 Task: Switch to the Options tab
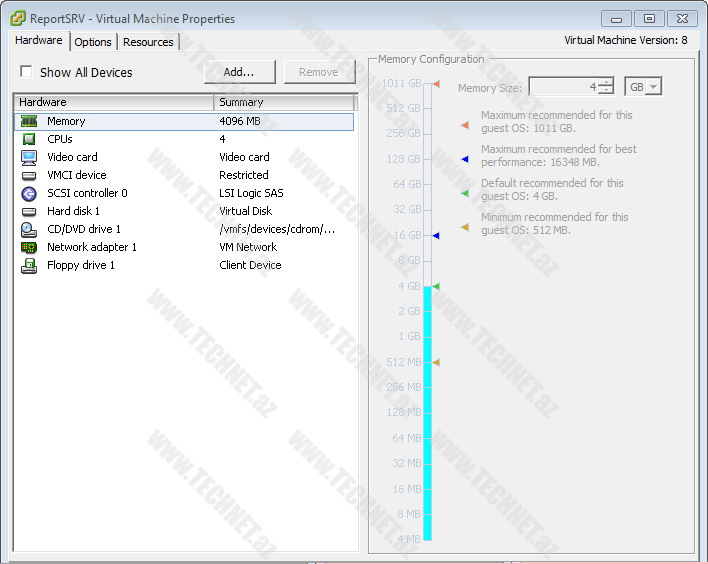[93, 42]
